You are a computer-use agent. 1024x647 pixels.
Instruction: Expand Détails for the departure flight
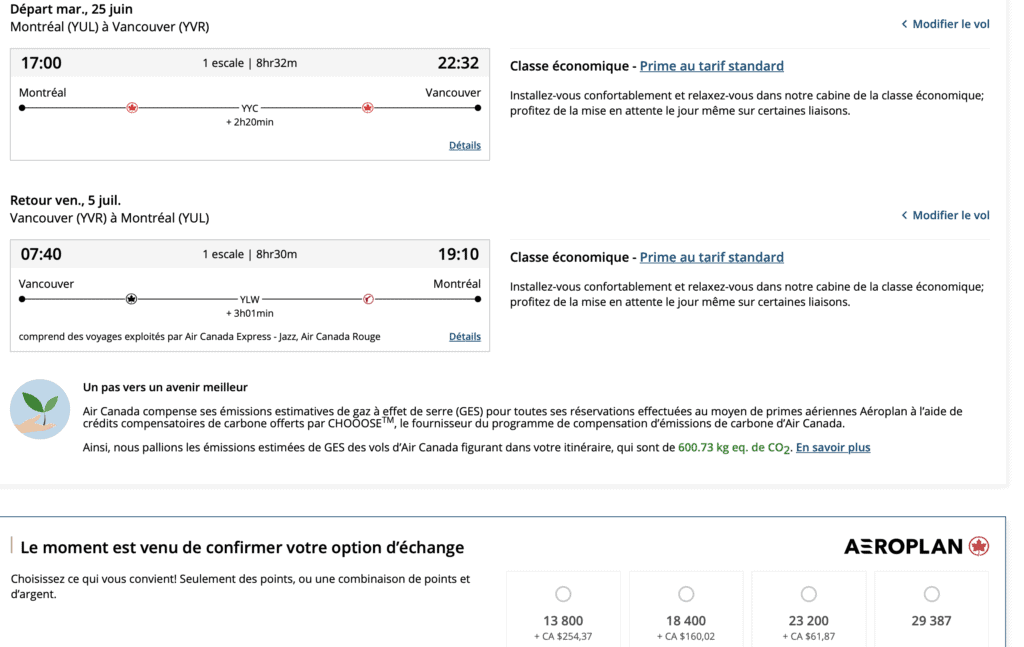[x=464, y=145]
